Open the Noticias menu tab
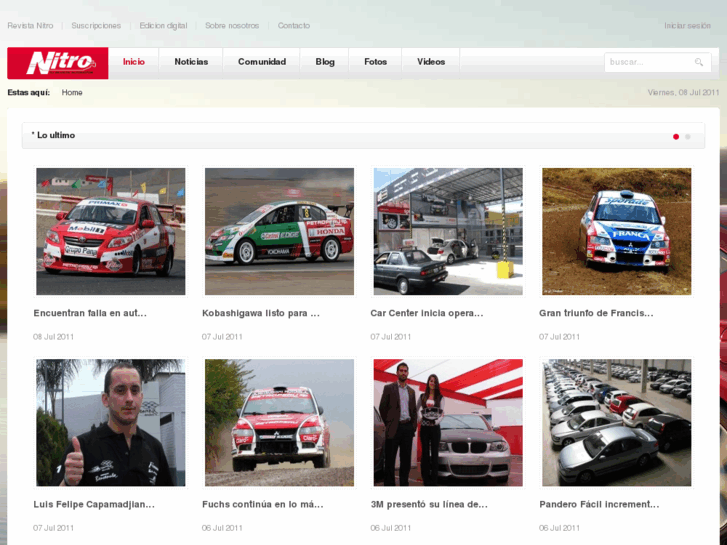This screenshot has width=727, height=545. click(x=191, y=62)
